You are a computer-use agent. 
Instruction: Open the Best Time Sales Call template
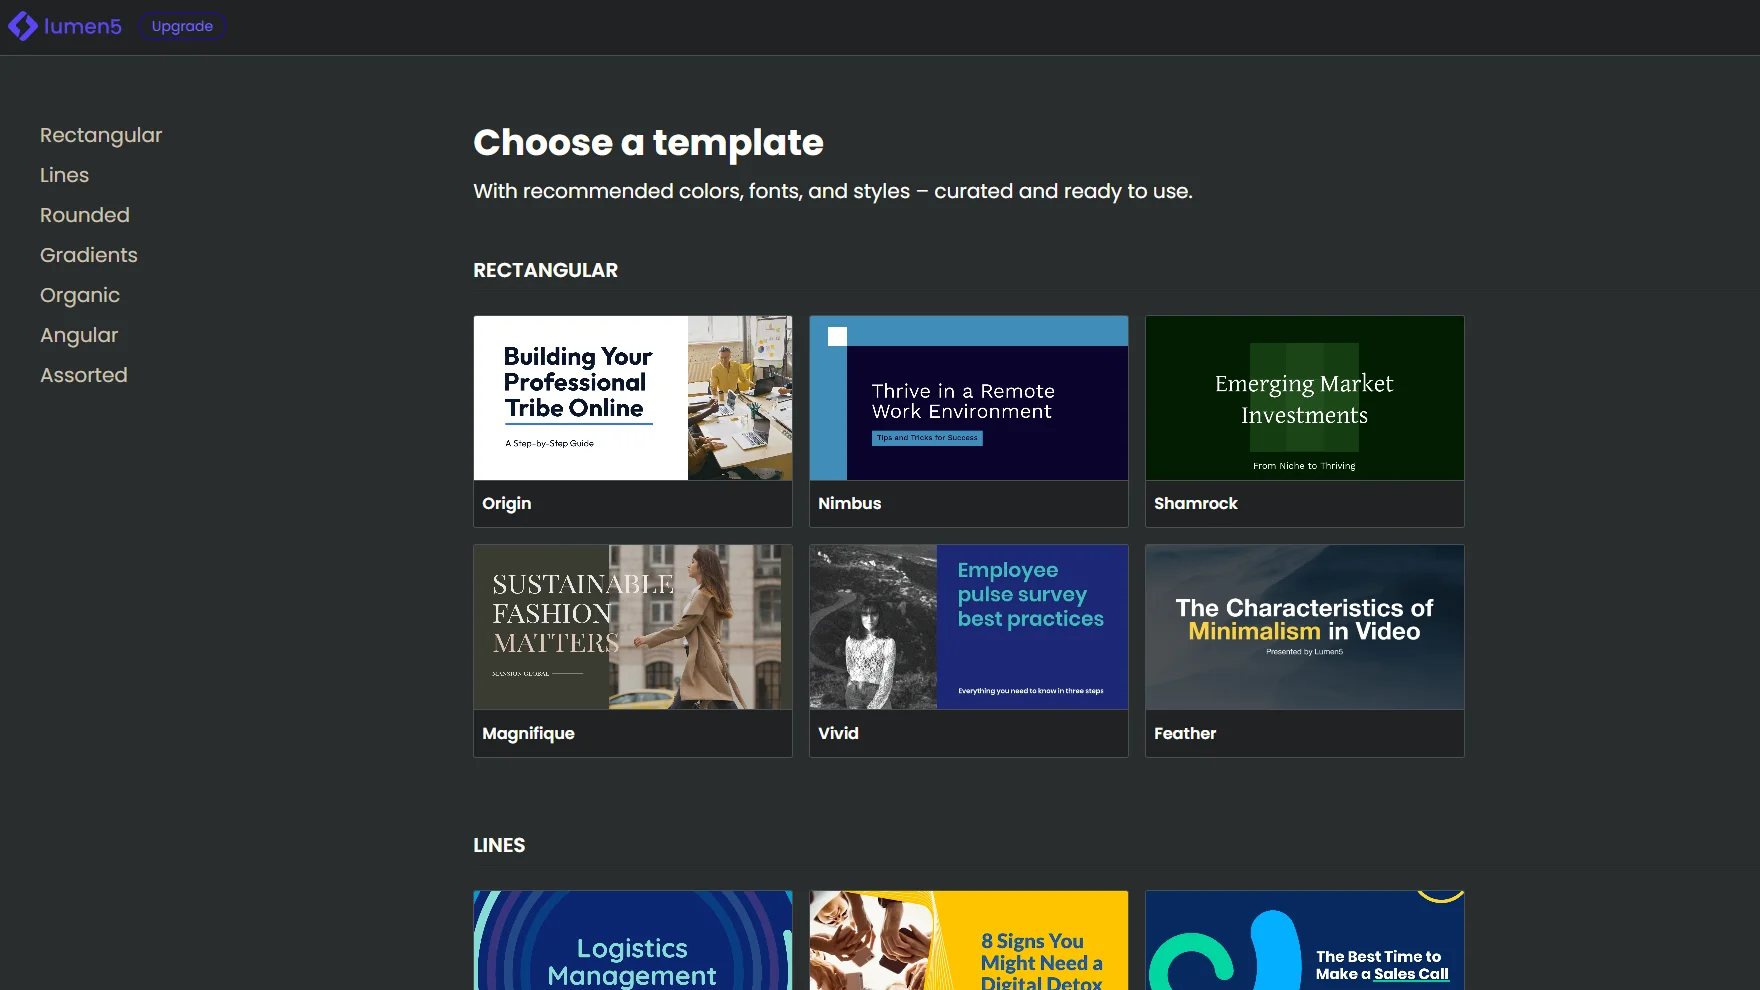[x=1305, y=940]
